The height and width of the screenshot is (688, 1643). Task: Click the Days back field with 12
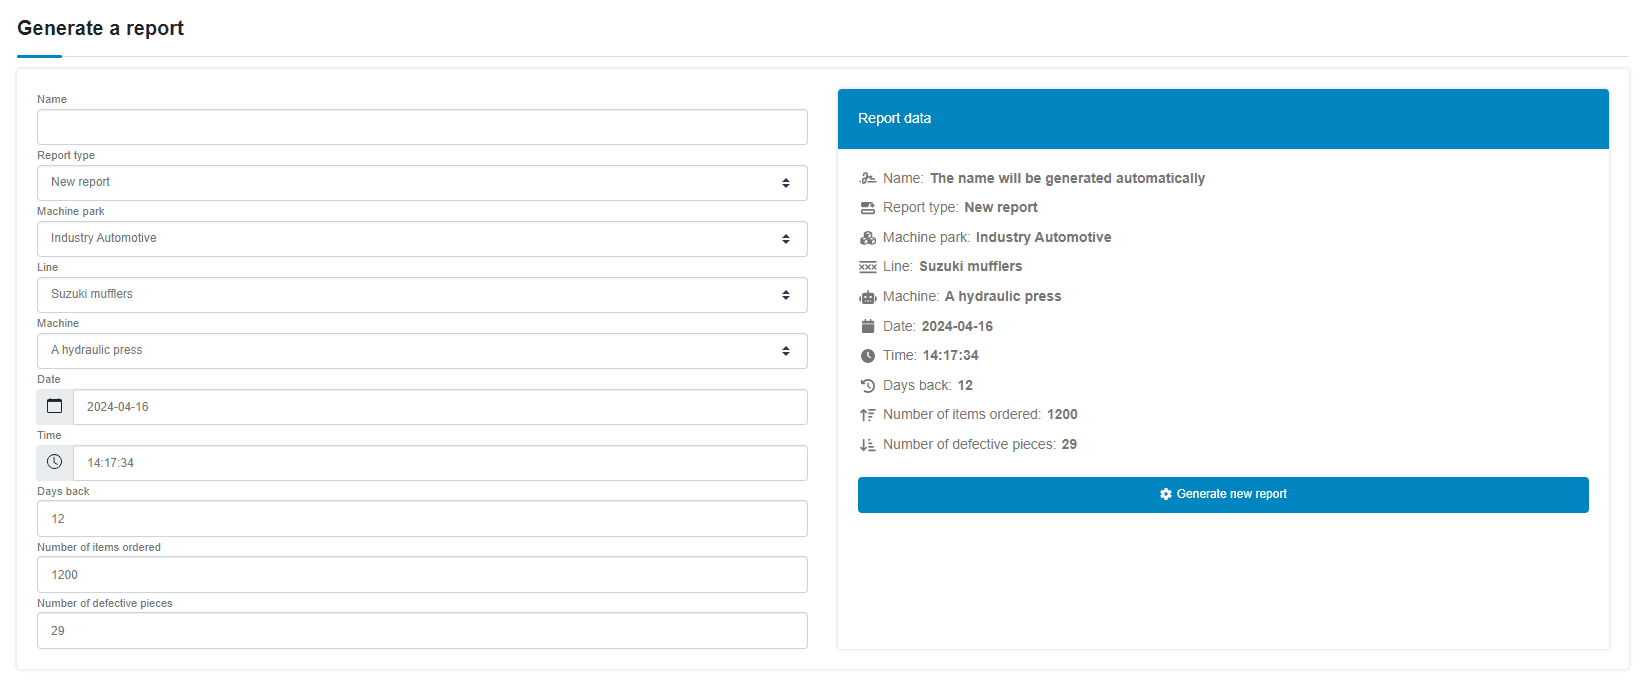(x=422, y=519)
